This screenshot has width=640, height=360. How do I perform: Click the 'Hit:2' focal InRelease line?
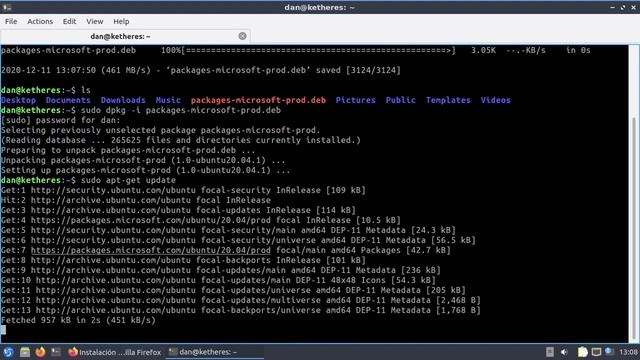click(x=136, y=200)
